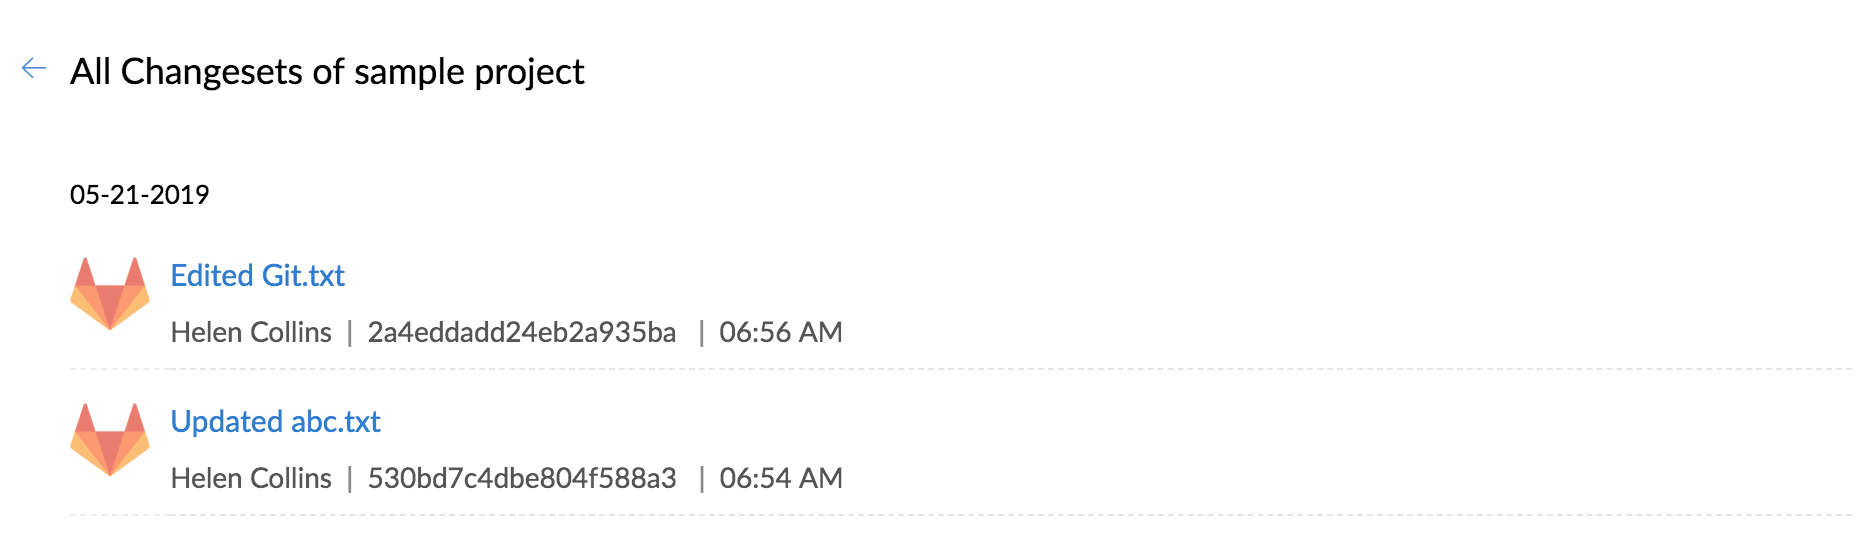Click the separator after Helen Collins in first row
This screenshot has height=548, width=1872.
click(349, 332)
